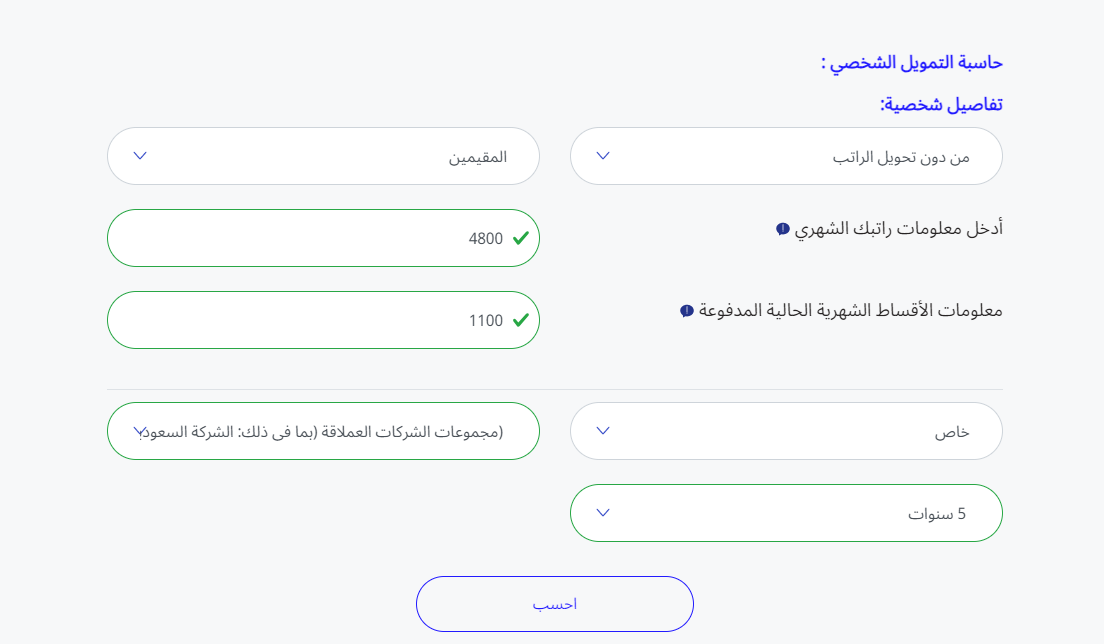Click chevron arrow of المقيمين dropdown
Screen dimensions: 1104x644
[140, 156]
